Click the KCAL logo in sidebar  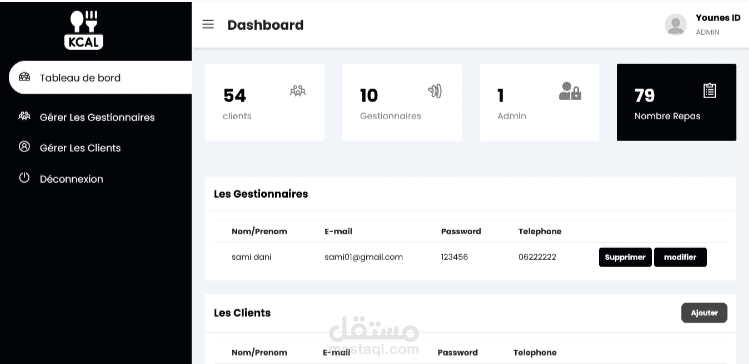click(84, 30)
